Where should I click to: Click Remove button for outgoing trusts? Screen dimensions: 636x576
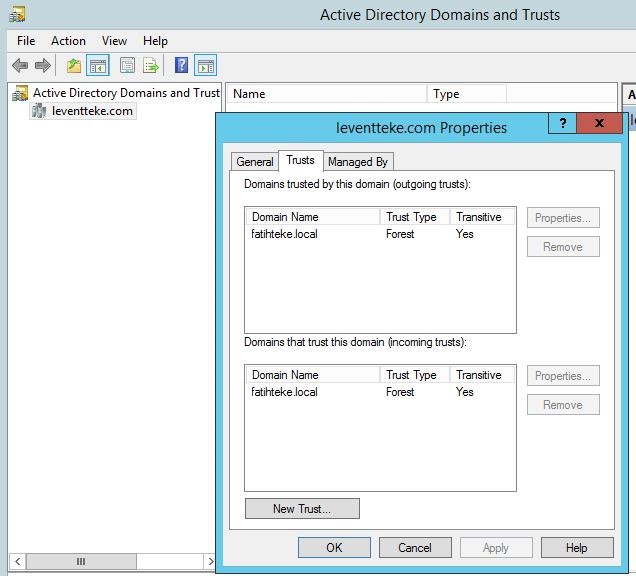(x=563, y=247)
